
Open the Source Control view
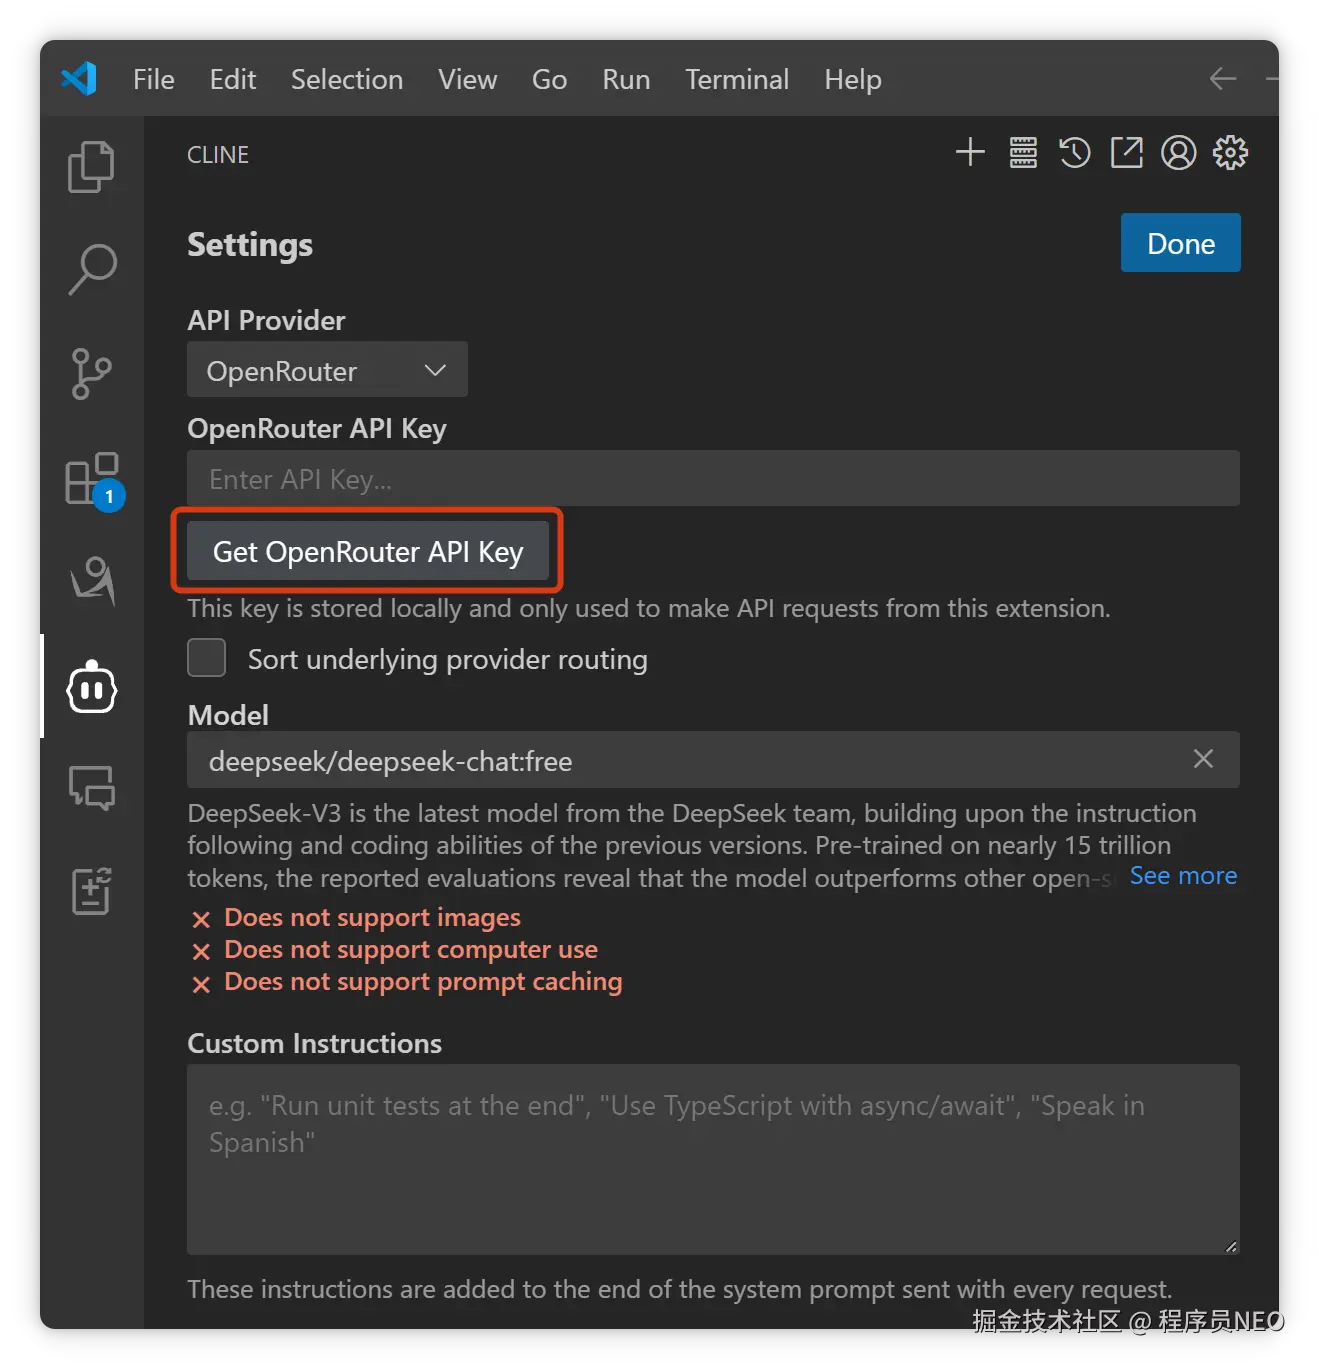(91, 374)
